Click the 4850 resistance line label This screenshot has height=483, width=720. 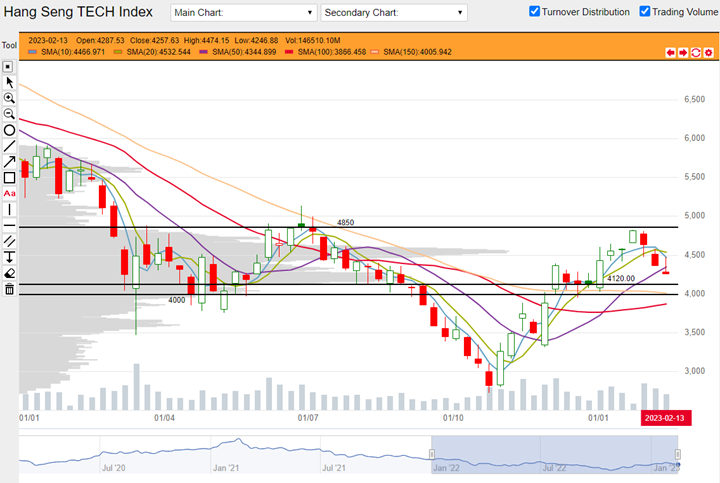pyautogui.click(x=345, y=223)
